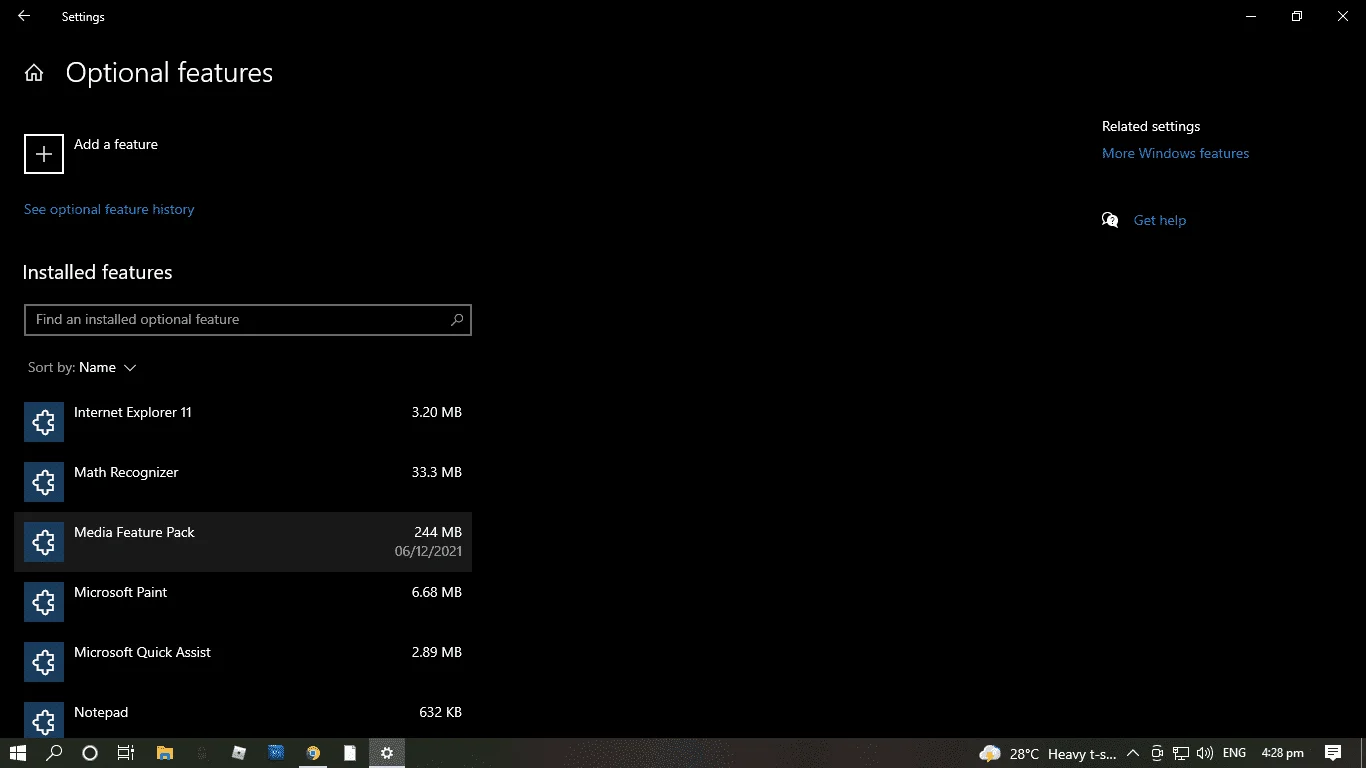Click the 06/12/2021 install date
Screen dimensions: 1366x768
point(428,551)
